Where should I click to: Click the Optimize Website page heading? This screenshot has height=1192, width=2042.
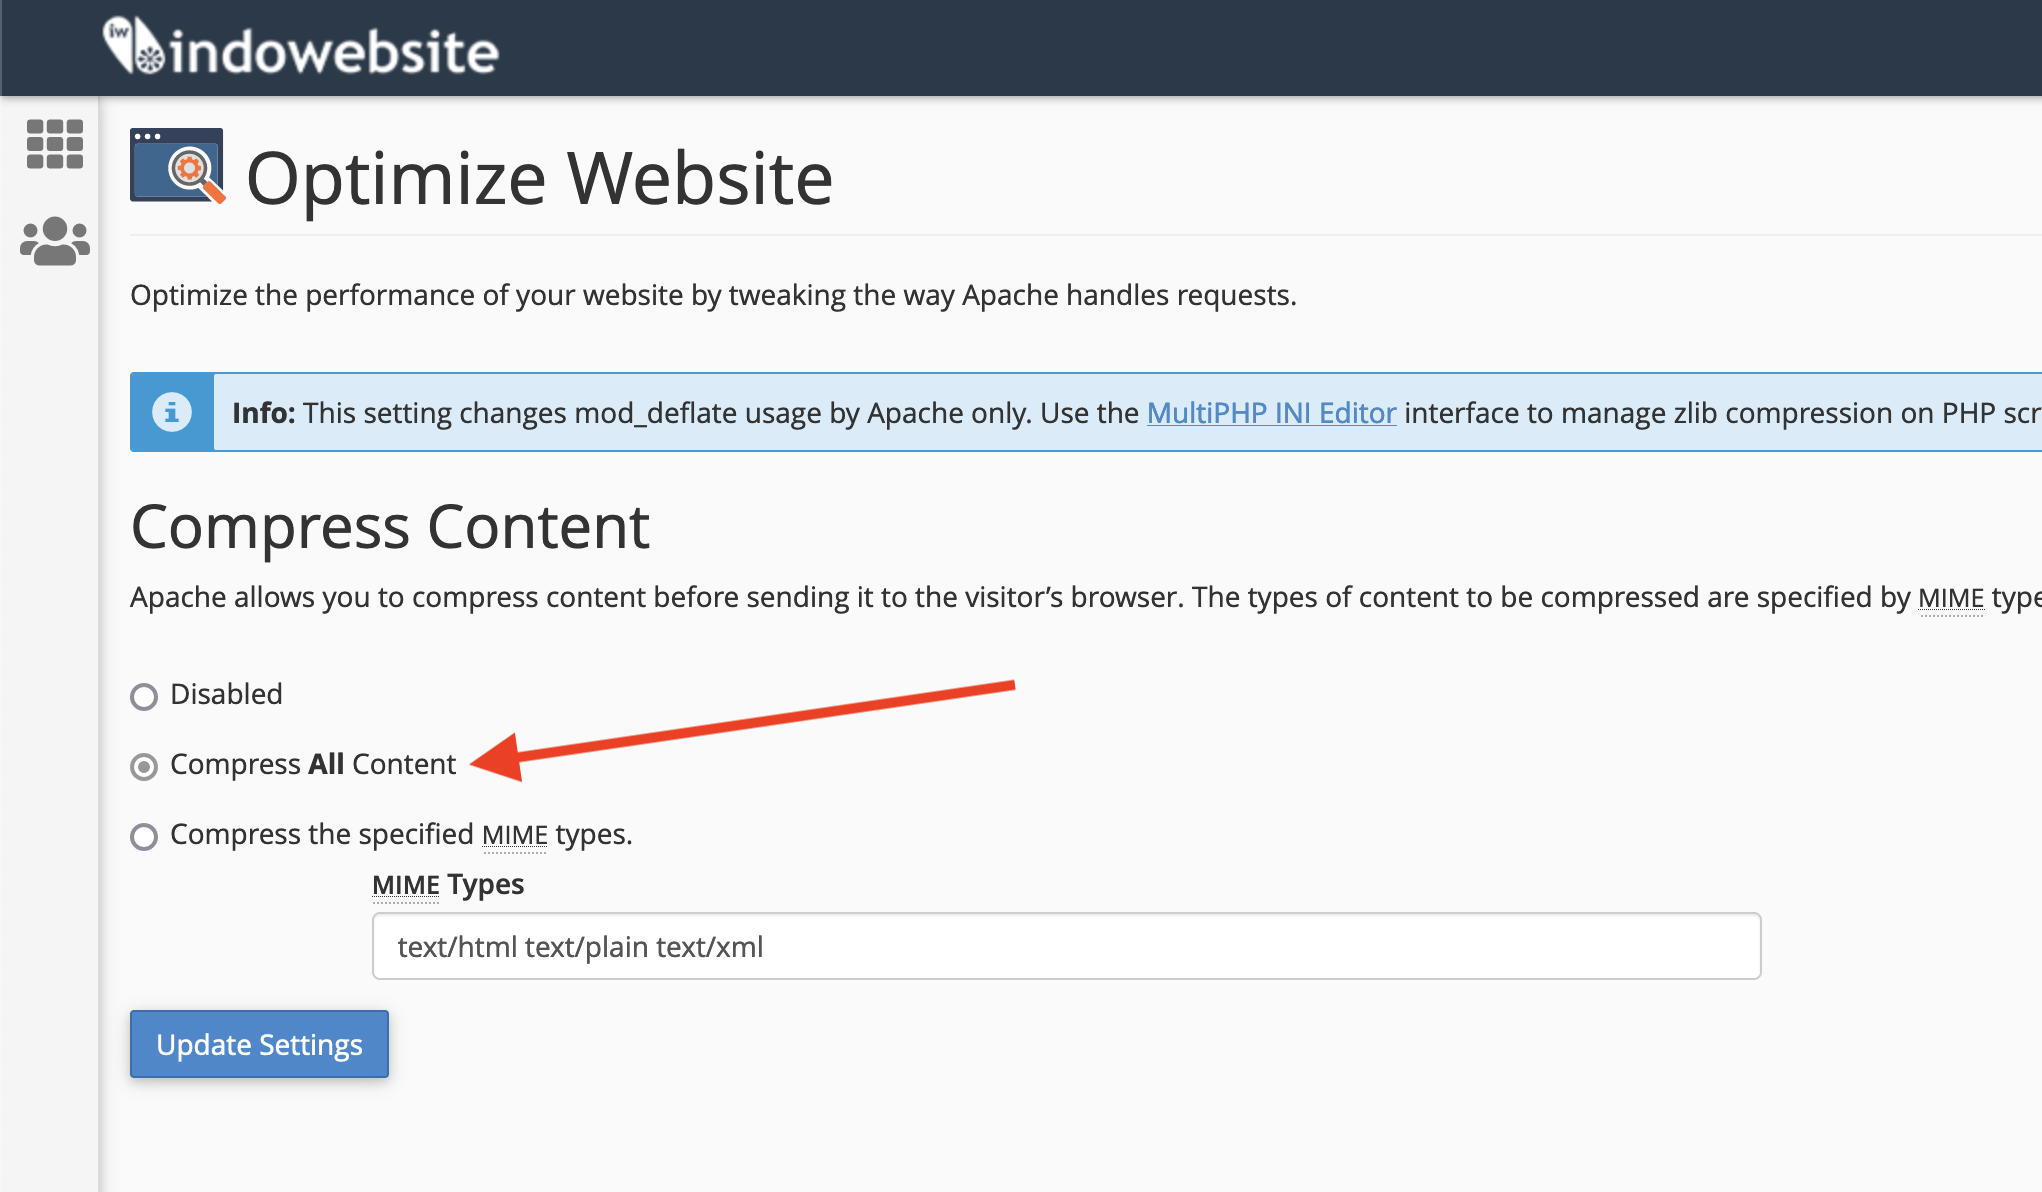click(x=539, y=179)
